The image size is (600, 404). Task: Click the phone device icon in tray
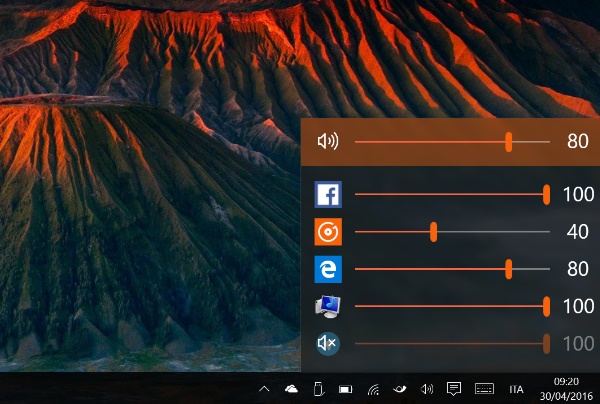point(318,389)
